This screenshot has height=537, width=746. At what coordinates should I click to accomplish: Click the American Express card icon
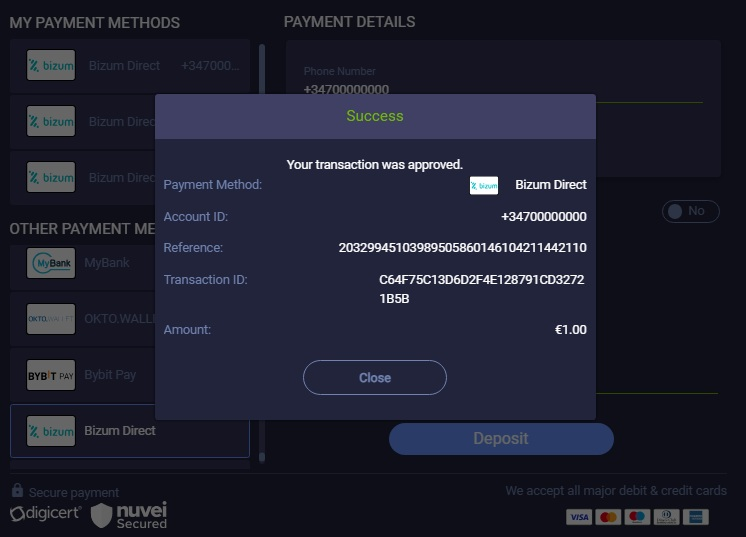coord(696,517)
